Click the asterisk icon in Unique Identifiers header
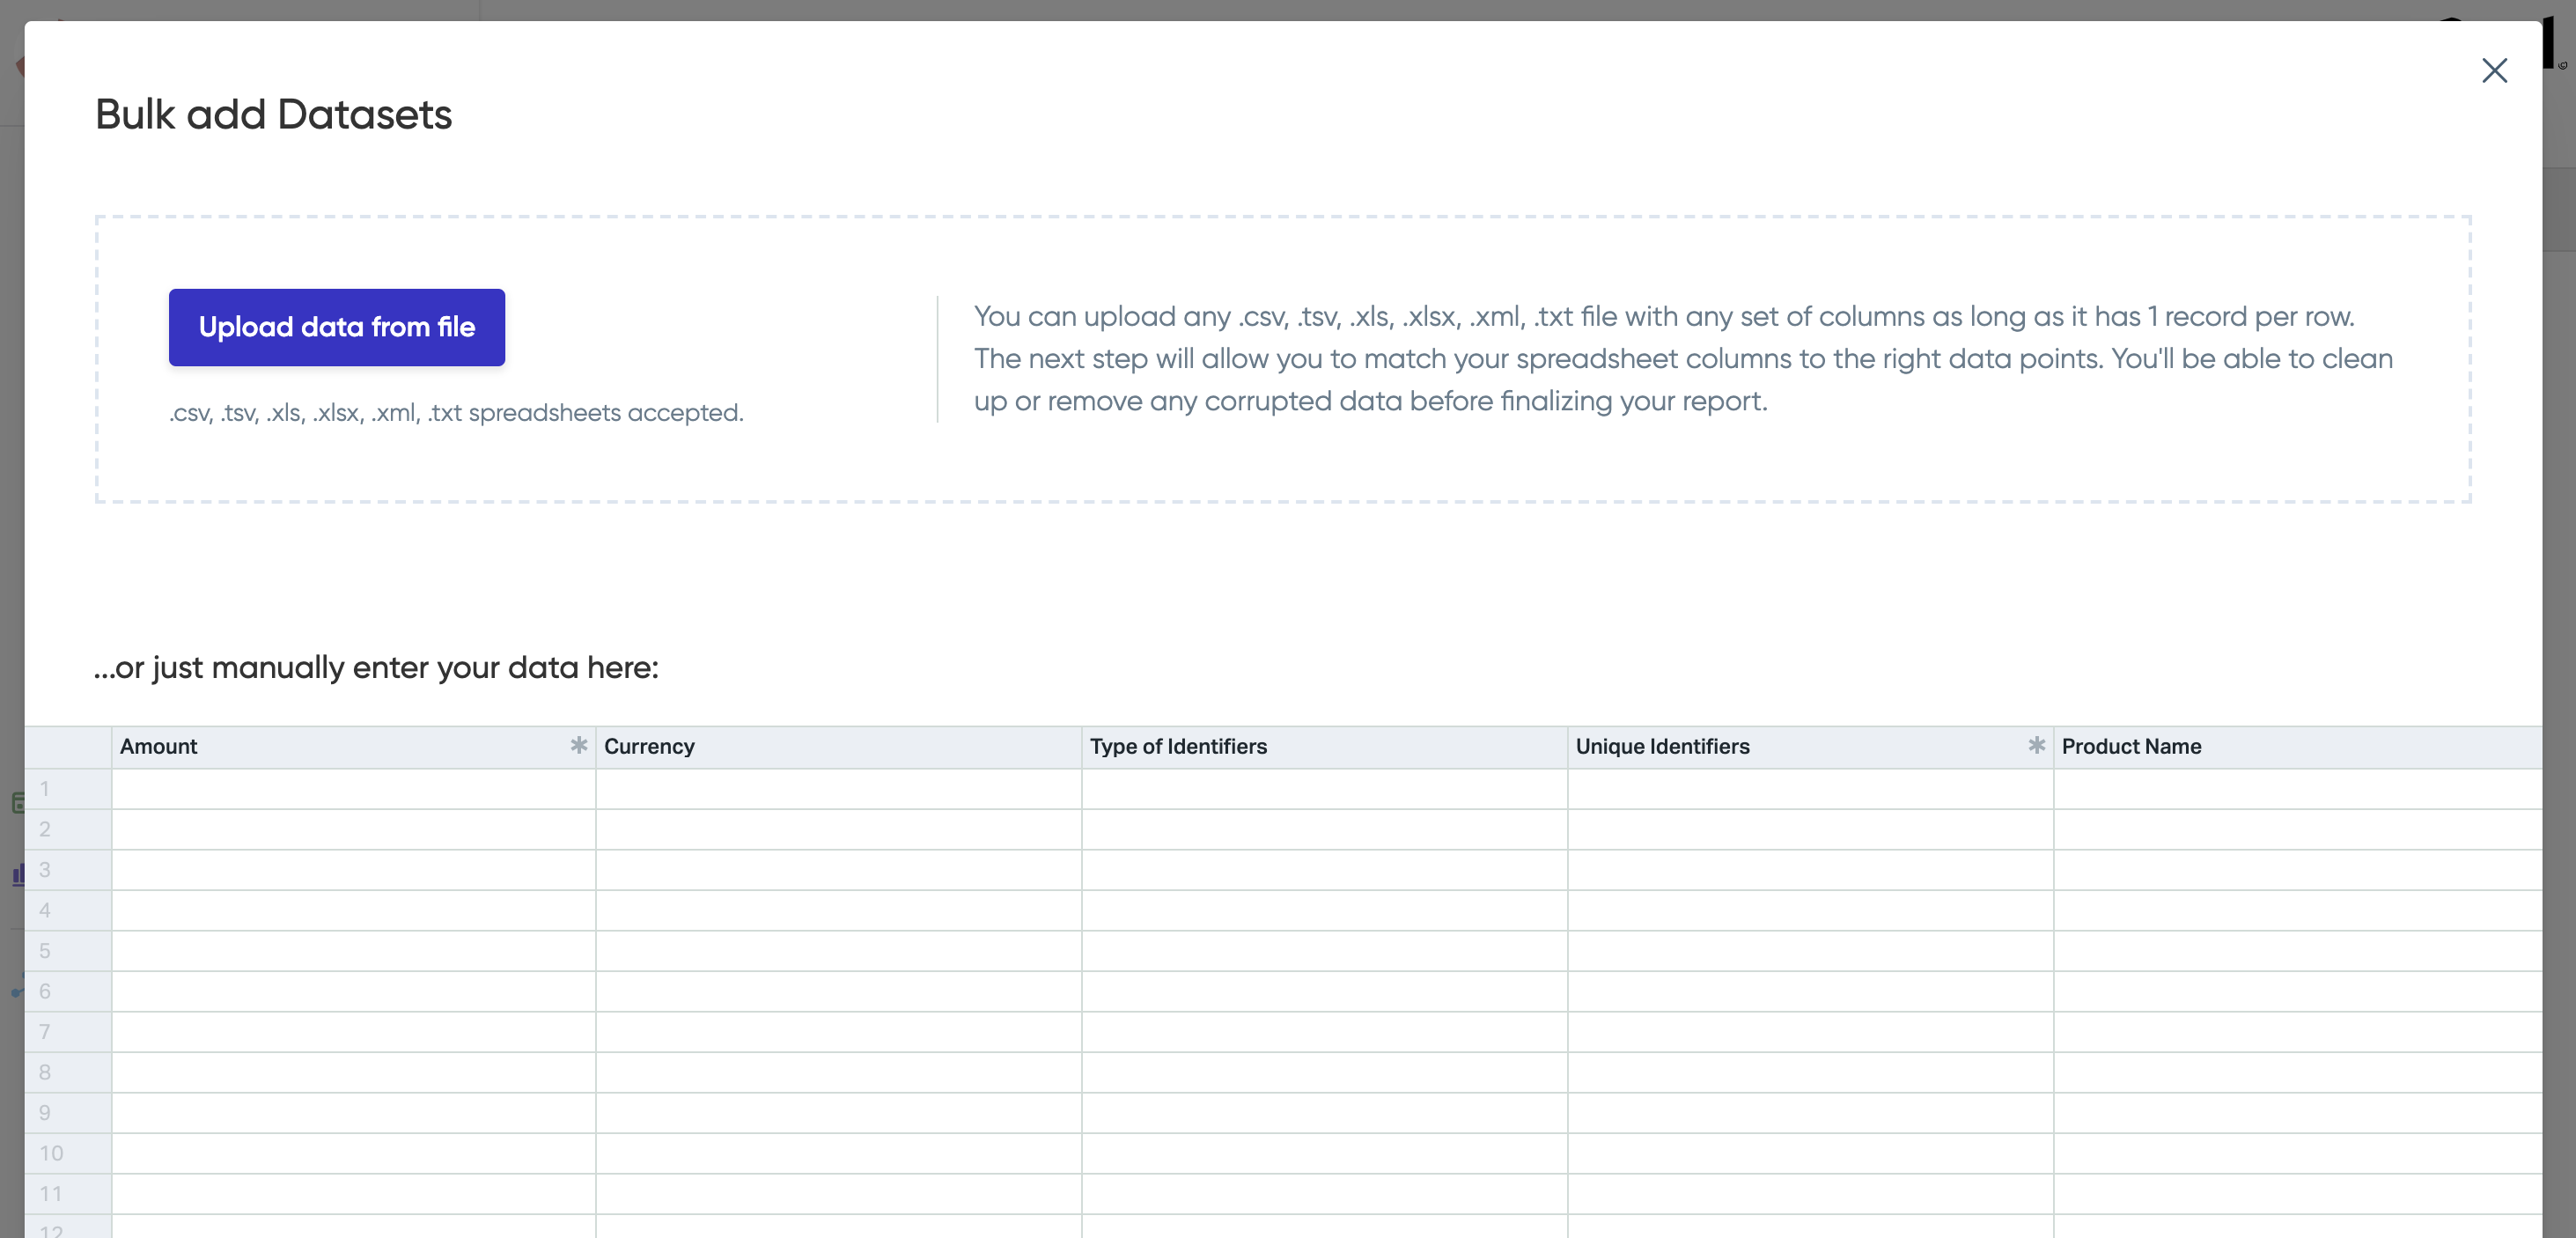2576x1238 pixels. [x=2036, y=745]
